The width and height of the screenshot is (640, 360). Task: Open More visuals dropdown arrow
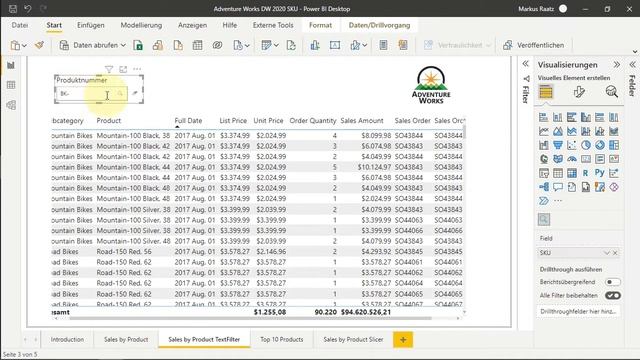364,45
